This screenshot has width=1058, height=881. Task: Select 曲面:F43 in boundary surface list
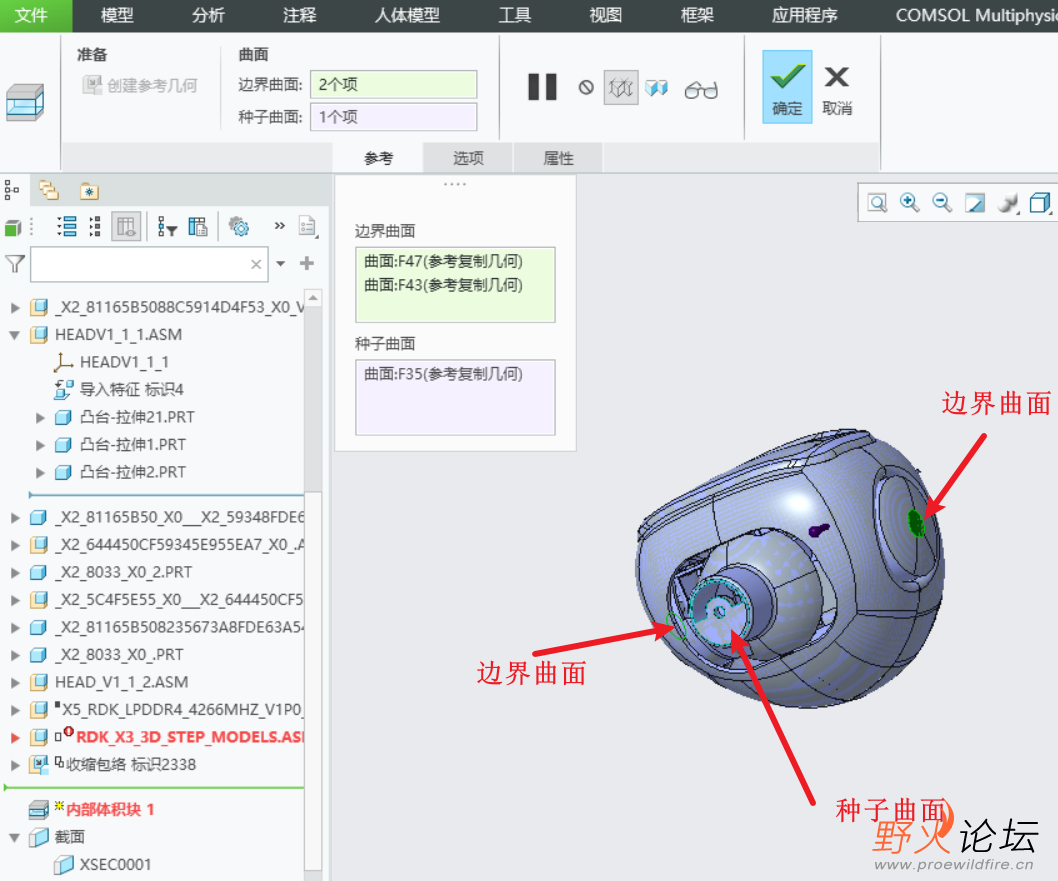tap(443, 285)
